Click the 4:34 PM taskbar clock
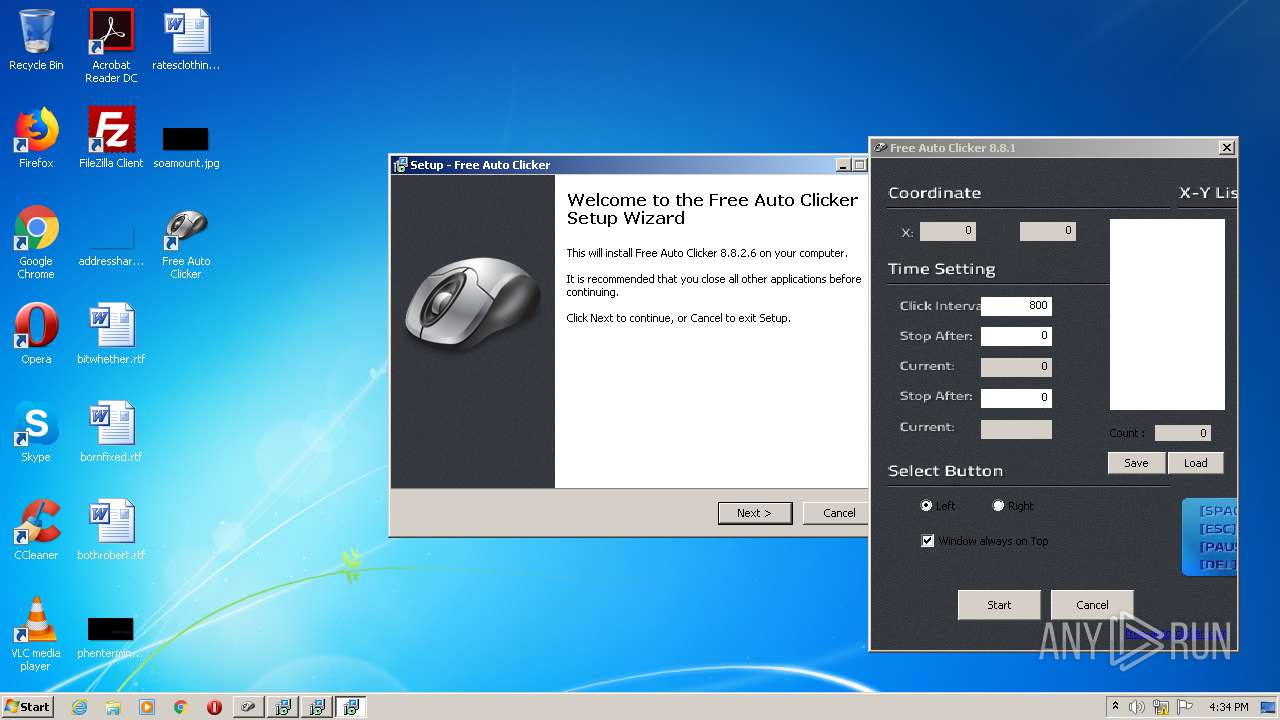 coord(1228,707)
